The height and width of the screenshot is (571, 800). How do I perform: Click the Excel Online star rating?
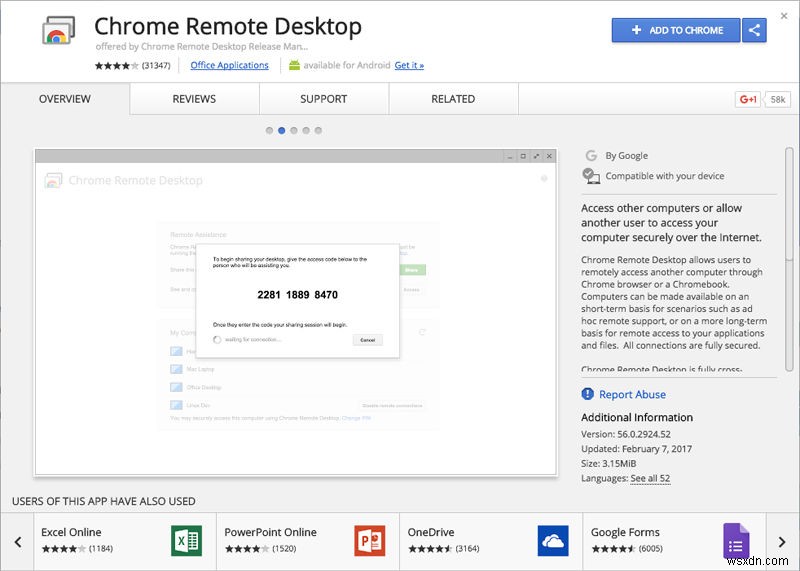[x=64, y=549]
